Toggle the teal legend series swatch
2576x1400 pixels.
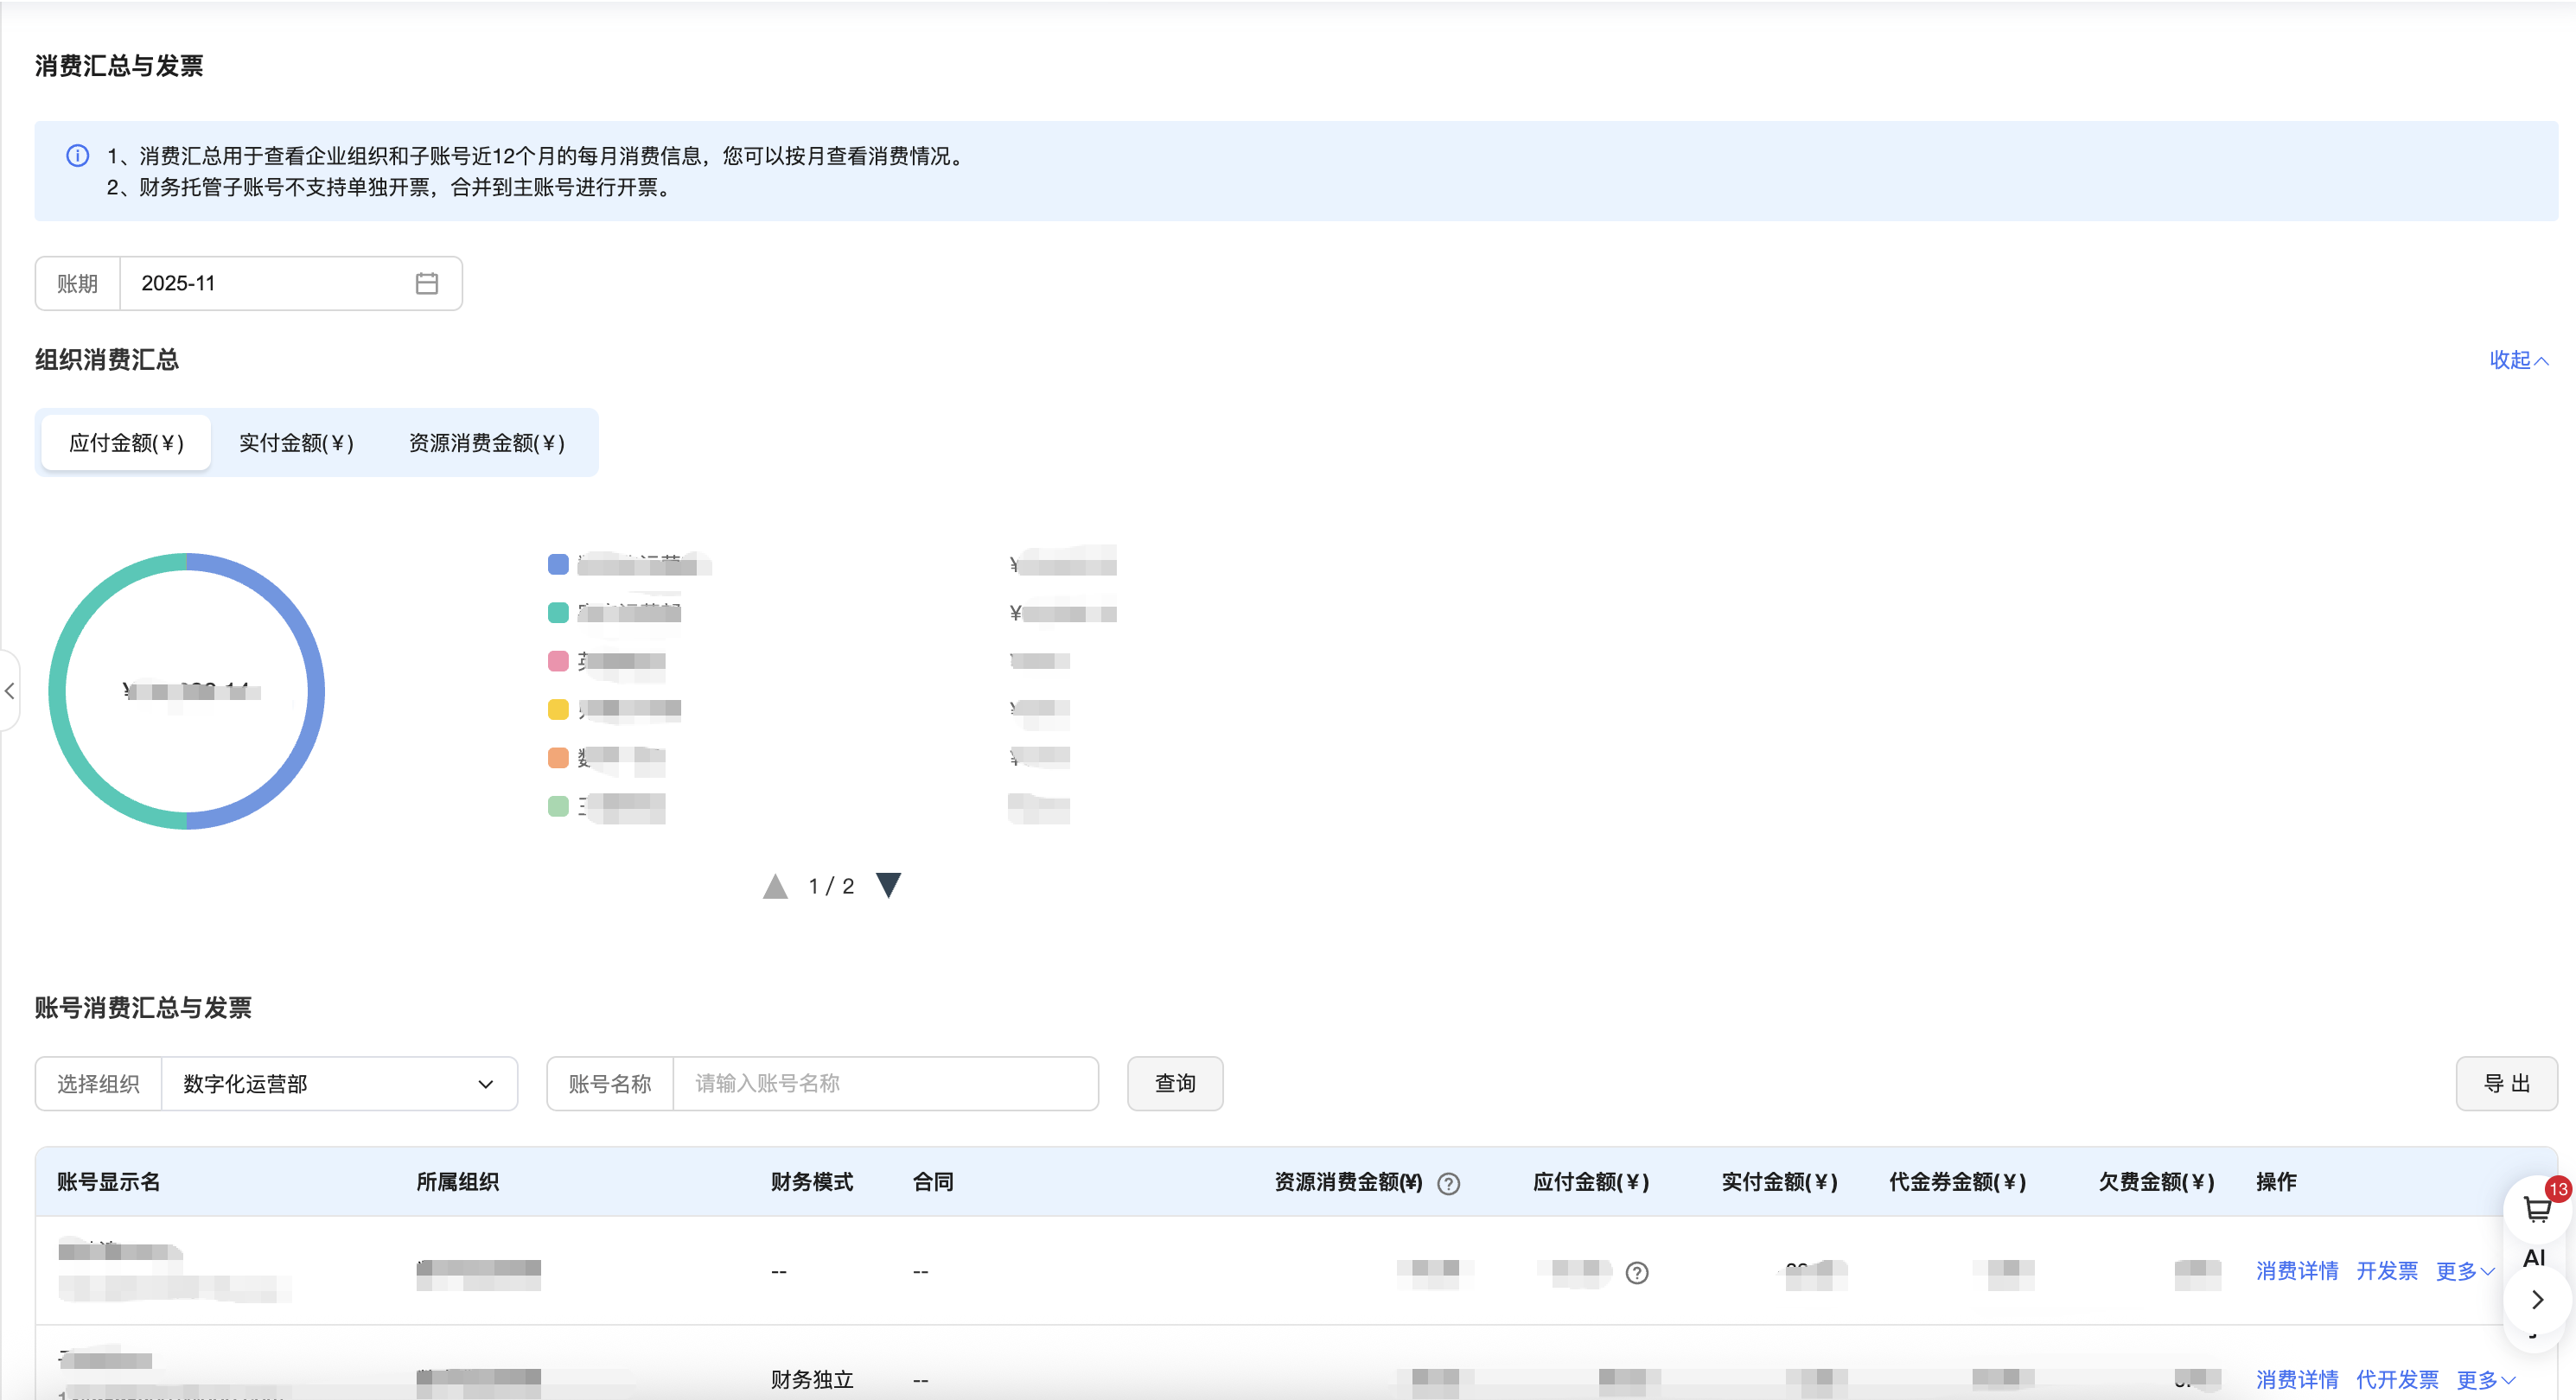[558, 613]
